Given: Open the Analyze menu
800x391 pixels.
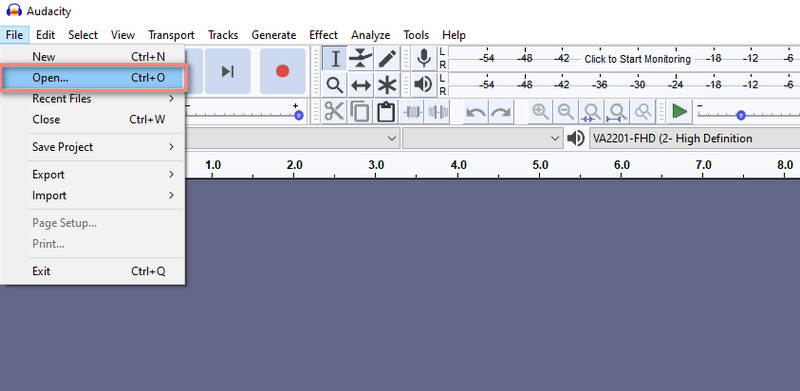Looking at the screenshot, I should tap(370, 35).
